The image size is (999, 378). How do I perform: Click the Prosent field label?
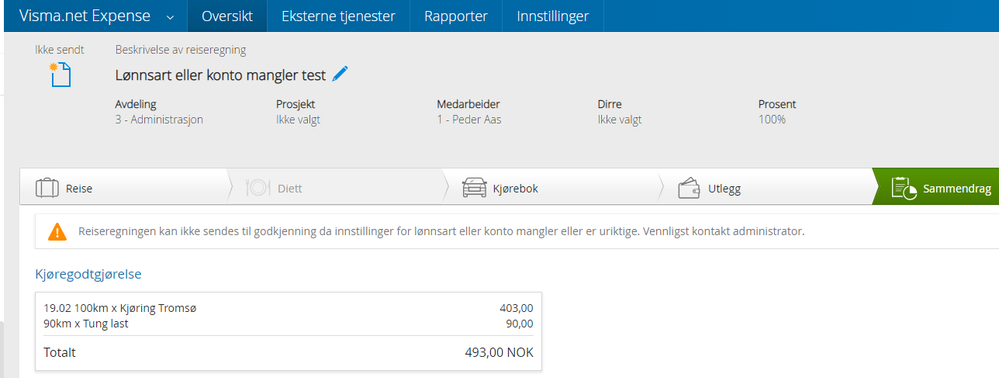click(777, 104)
